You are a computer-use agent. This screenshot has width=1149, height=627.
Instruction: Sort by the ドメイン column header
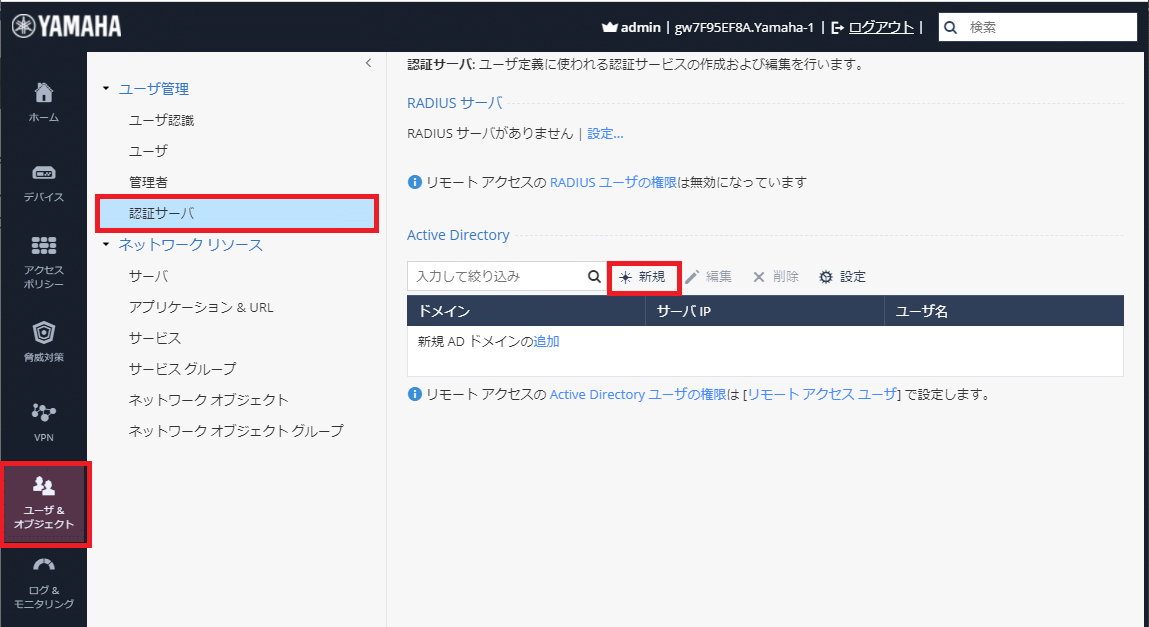[x=526, y=311]
